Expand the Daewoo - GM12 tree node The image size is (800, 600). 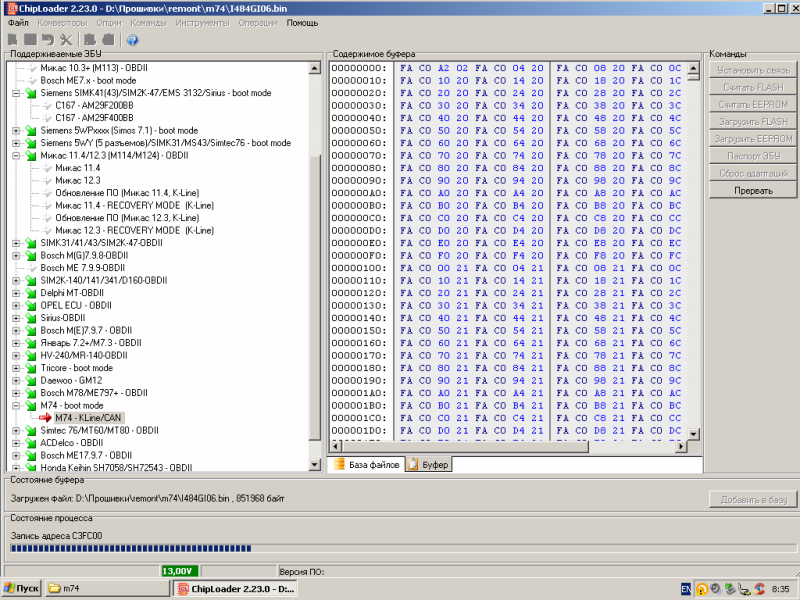(16, 380)
